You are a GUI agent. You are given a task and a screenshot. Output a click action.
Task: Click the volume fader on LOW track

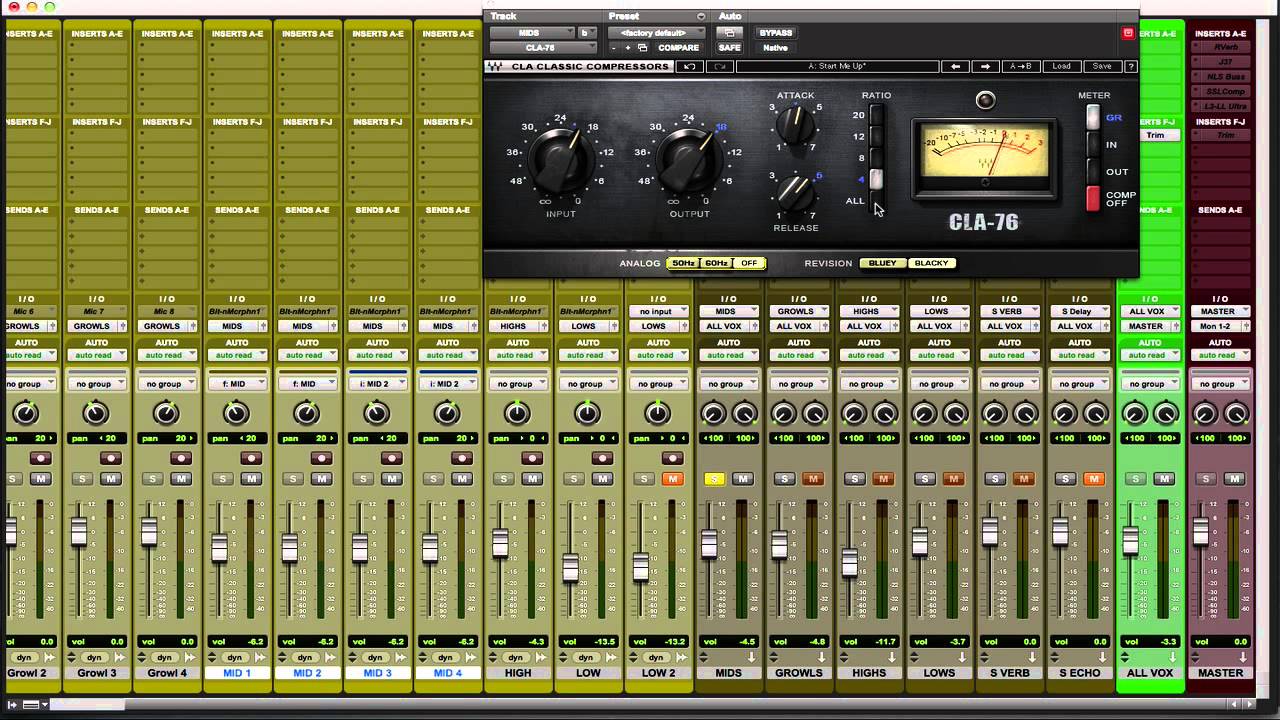[570, 567]
